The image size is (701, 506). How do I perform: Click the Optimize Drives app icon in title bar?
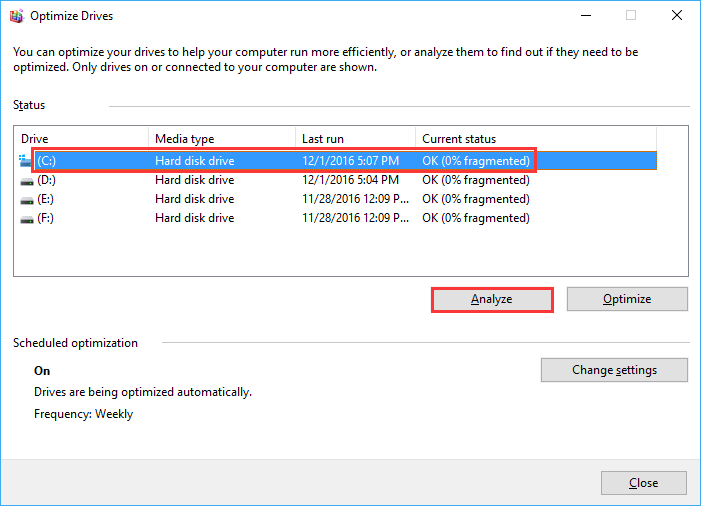pos(17,16)
